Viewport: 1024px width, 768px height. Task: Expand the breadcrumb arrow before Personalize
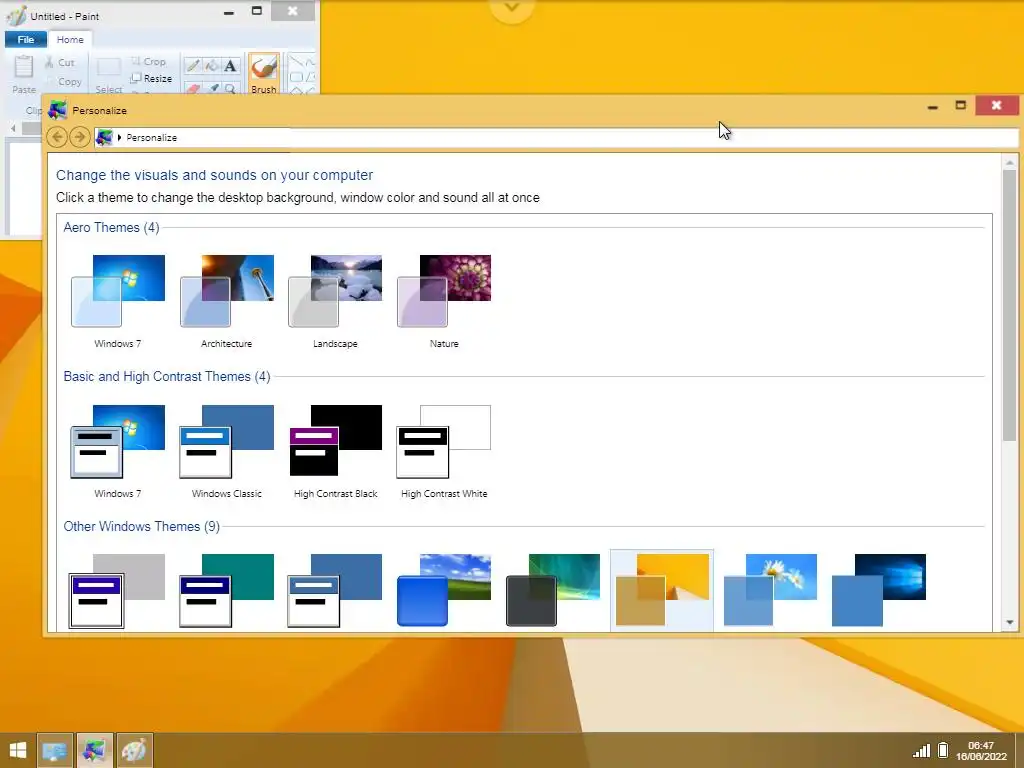tap(119, 138)
